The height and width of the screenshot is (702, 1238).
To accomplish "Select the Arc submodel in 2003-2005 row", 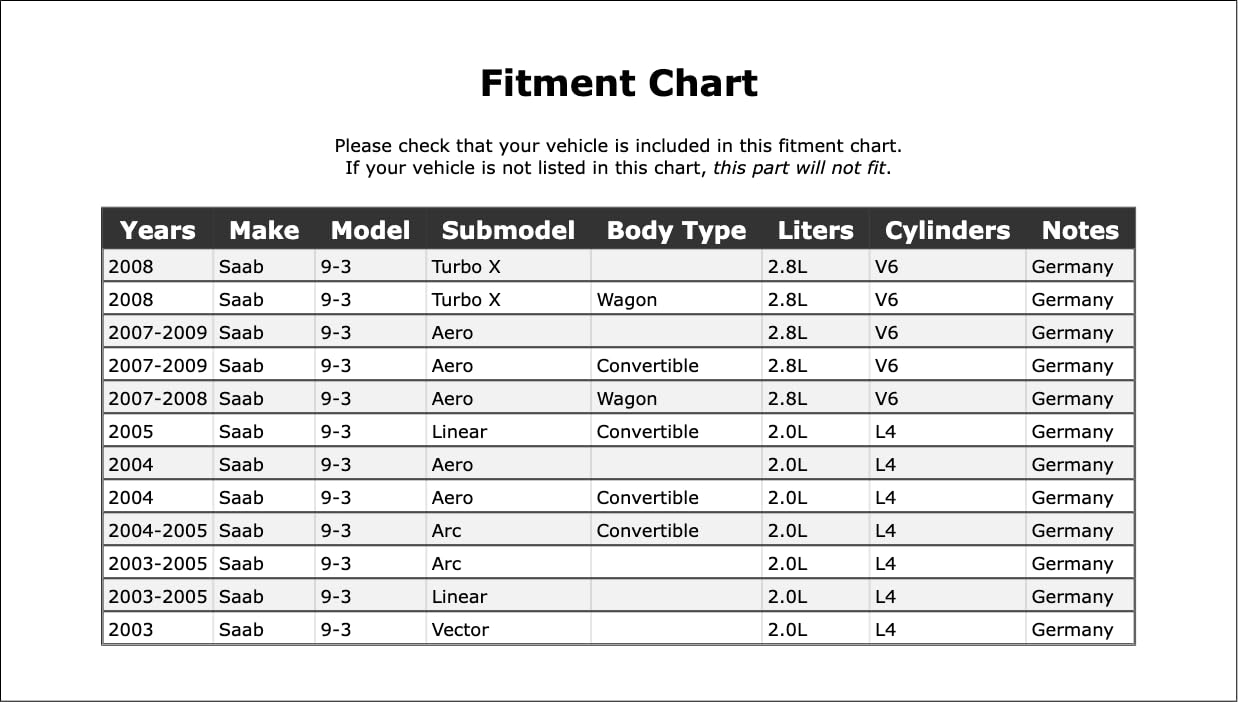I will pos(446,564).
